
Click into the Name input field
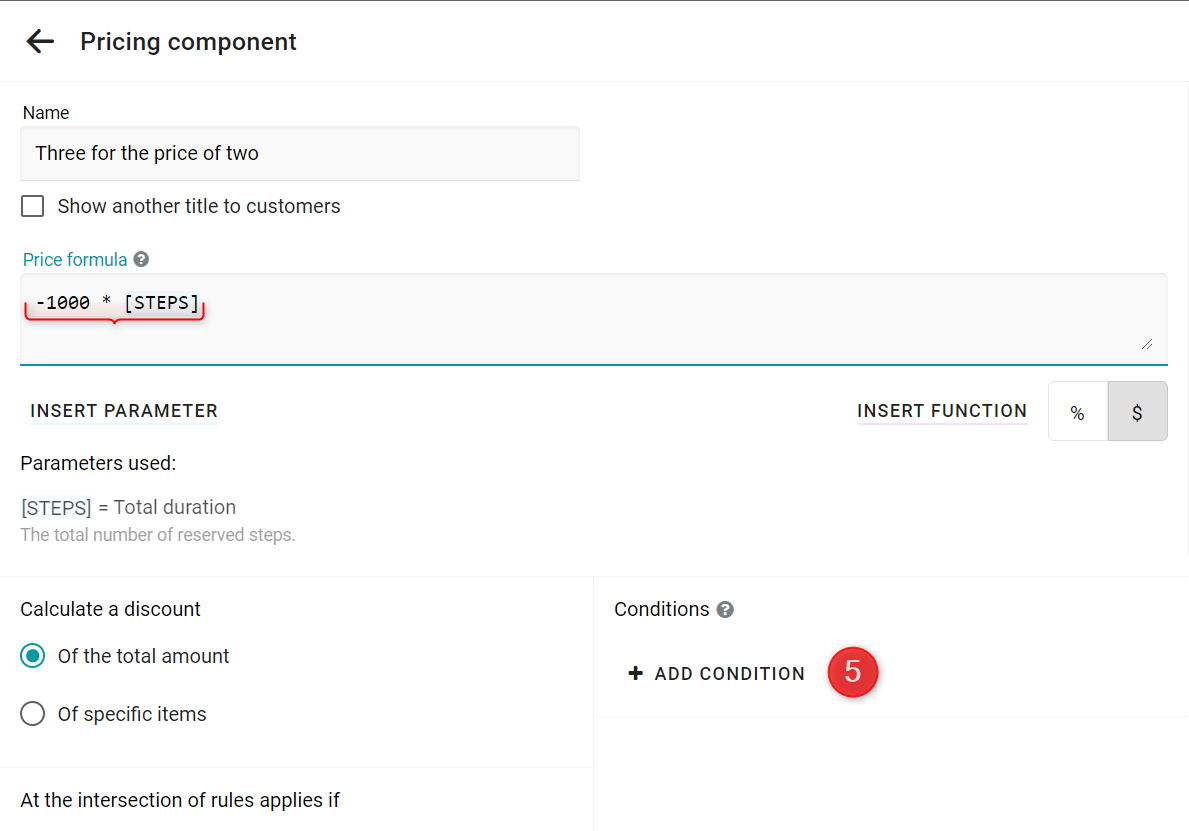tap(300, 153)
